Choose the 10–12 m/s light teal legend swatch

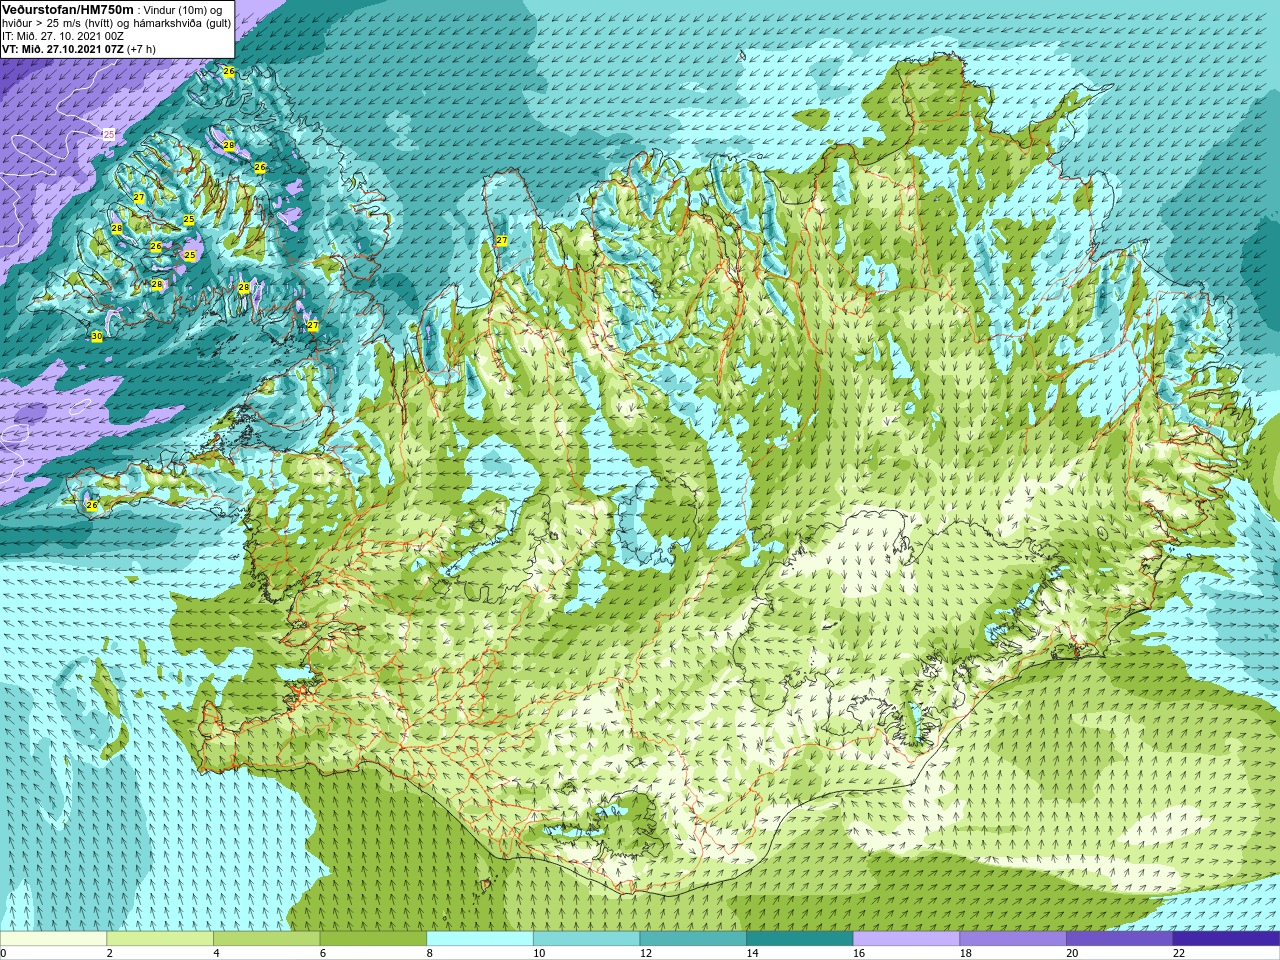(x=586, y=939)
